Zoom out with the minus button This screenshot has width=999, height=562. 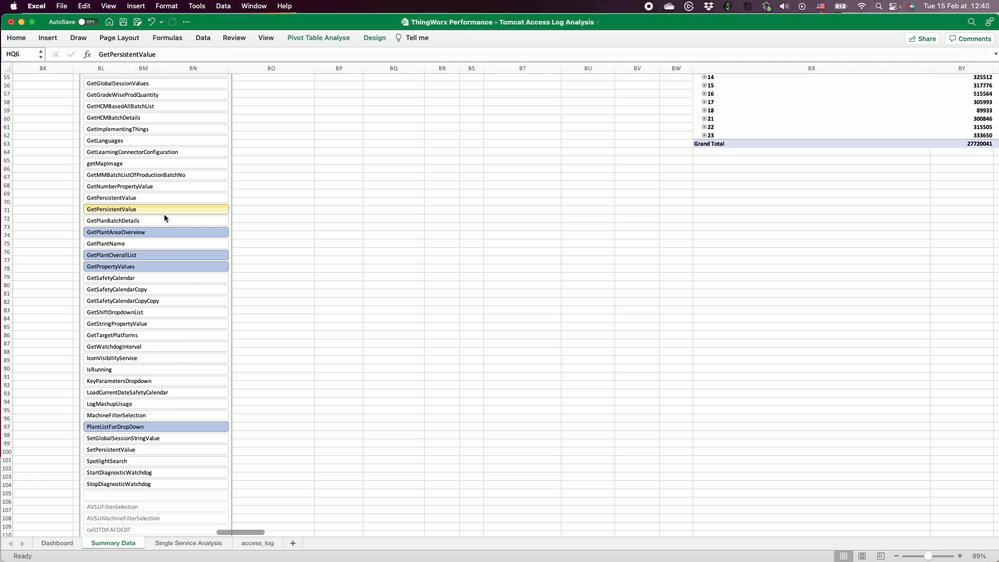pos(896,556)
